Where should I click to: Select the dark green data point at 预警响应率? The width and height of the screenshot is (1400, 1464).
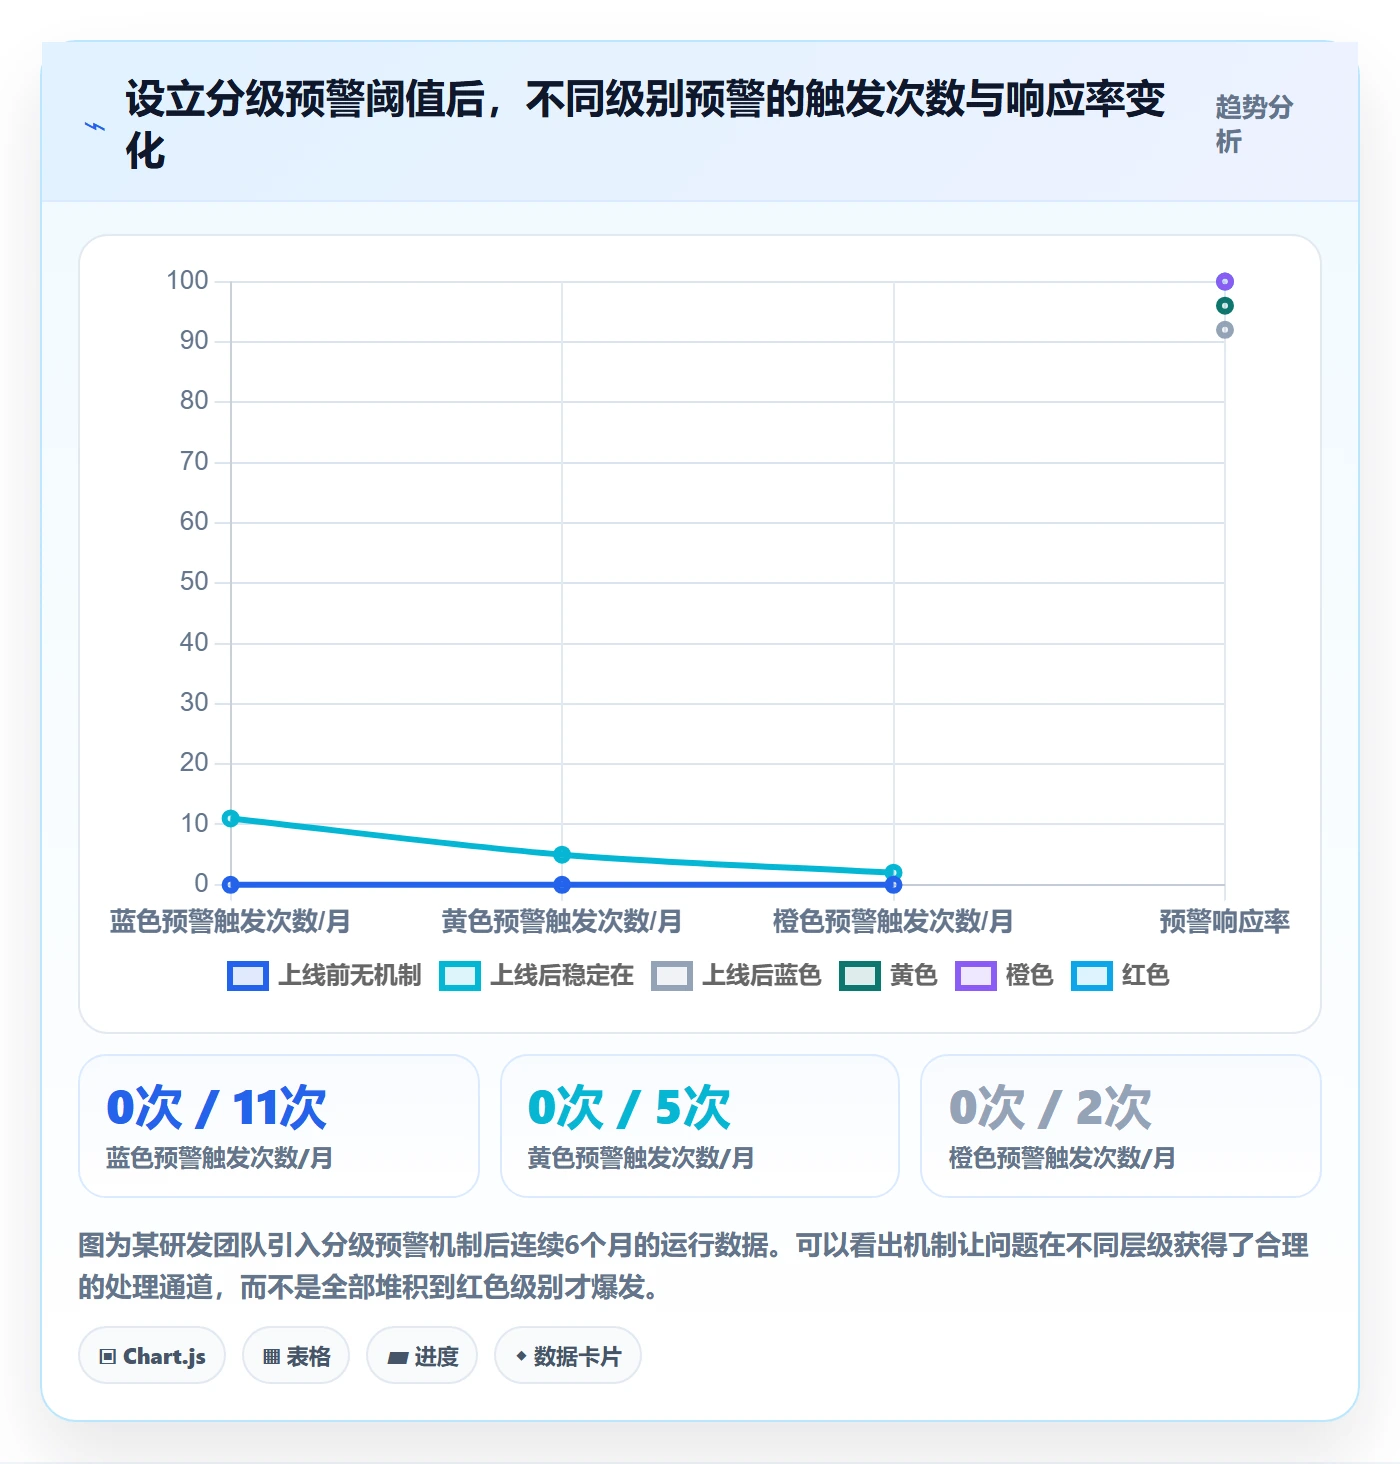pyautogui.click(x=1225, y=306)
